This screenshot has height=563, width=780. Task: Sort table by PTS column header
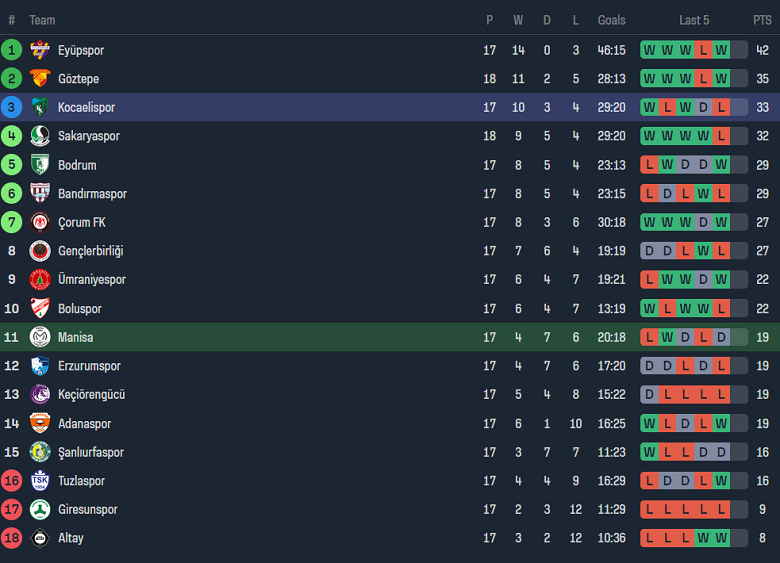coord(762,20)
